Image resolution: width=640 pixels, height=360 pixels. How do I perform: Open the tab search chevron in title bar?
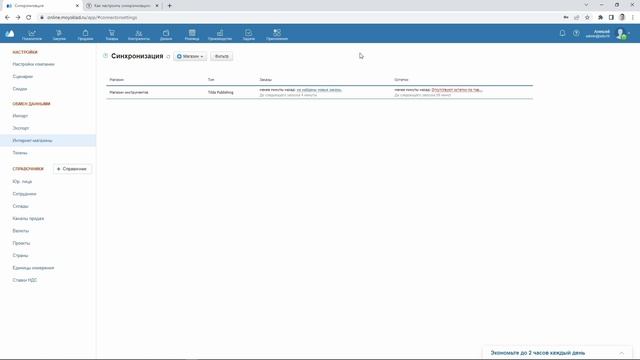click(x=586, y=5)
